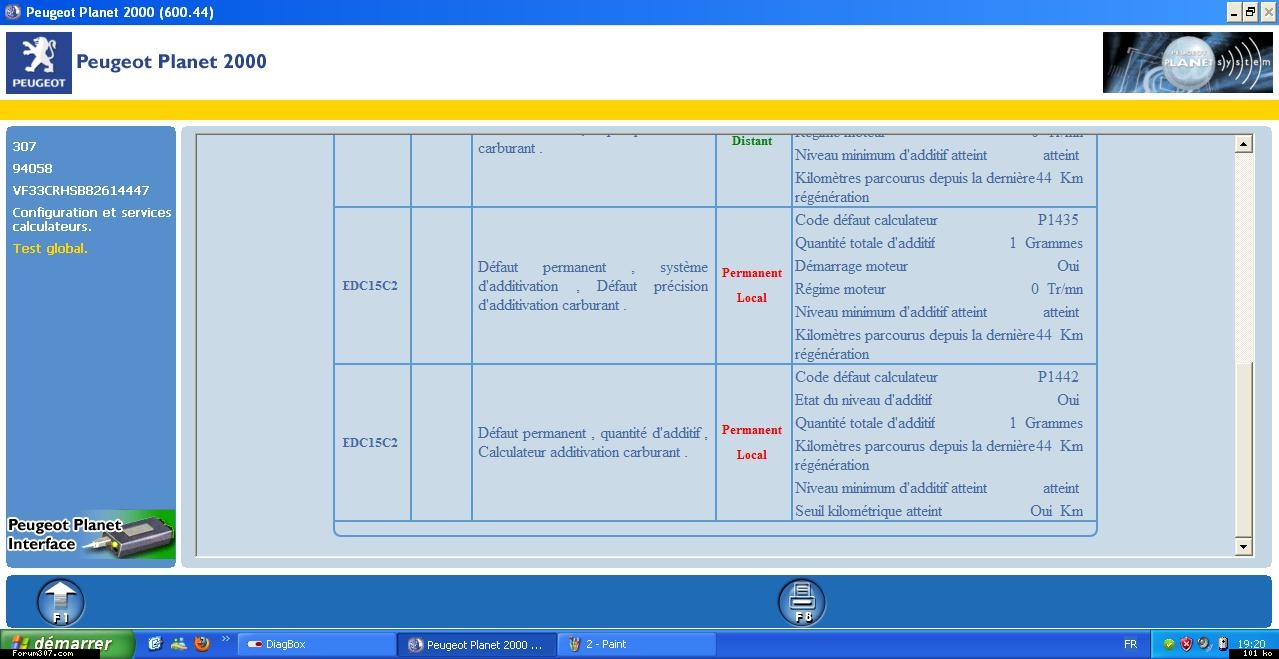Click the green shield tray icon

pos(1168,644)
